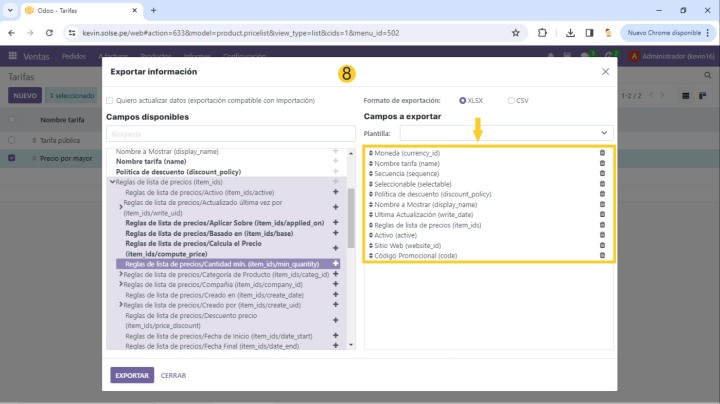Choose XLSX export format
The width and height of the screenshot is (720, 404).
click(x=462, y=101)
